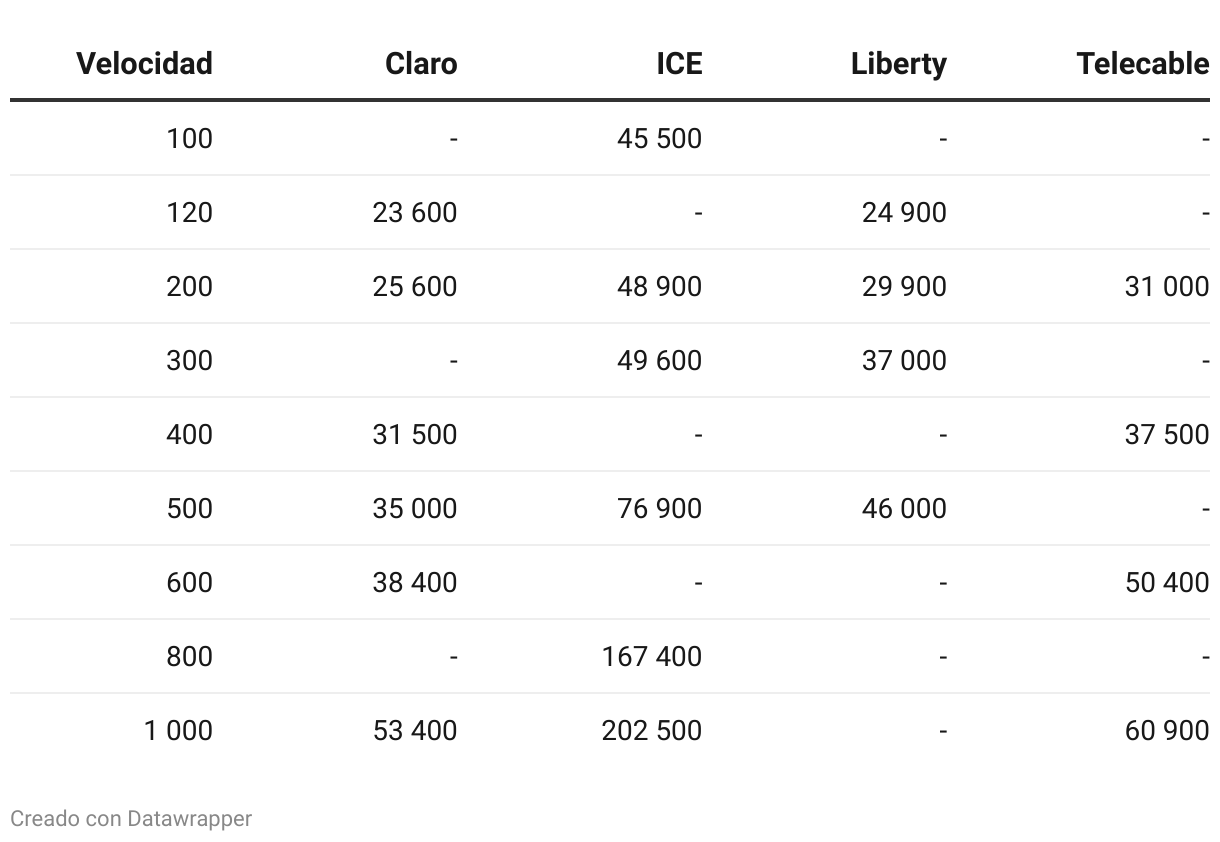This screenshot has height=842, width=1220.
Task: Select the Telecable column header
Action: click(1143, 64)
